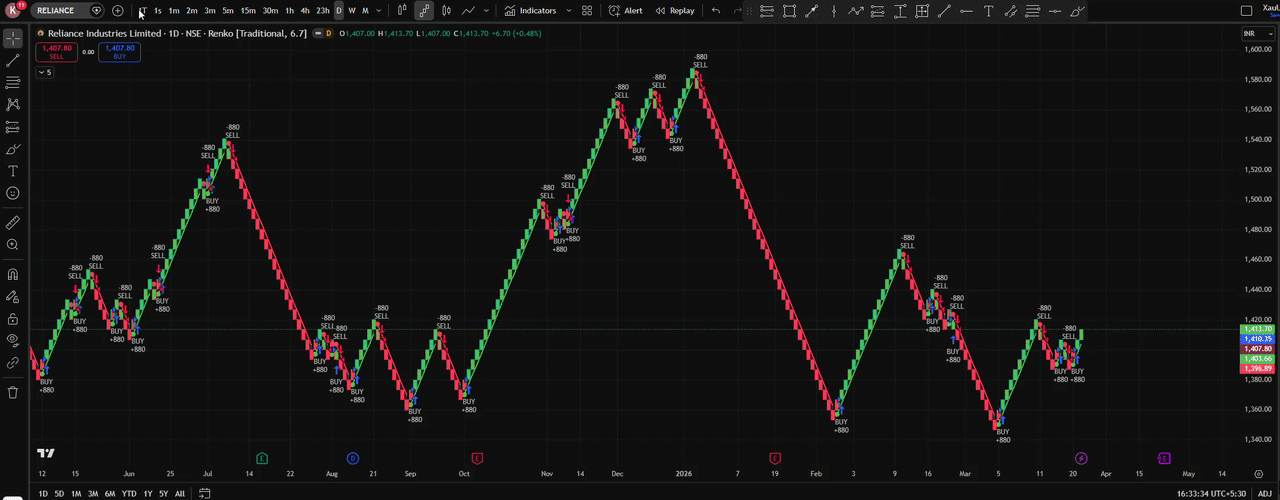Select the ruler measure tool
The width and height of the screenshot is (1280, 500).
click(13, 222)
